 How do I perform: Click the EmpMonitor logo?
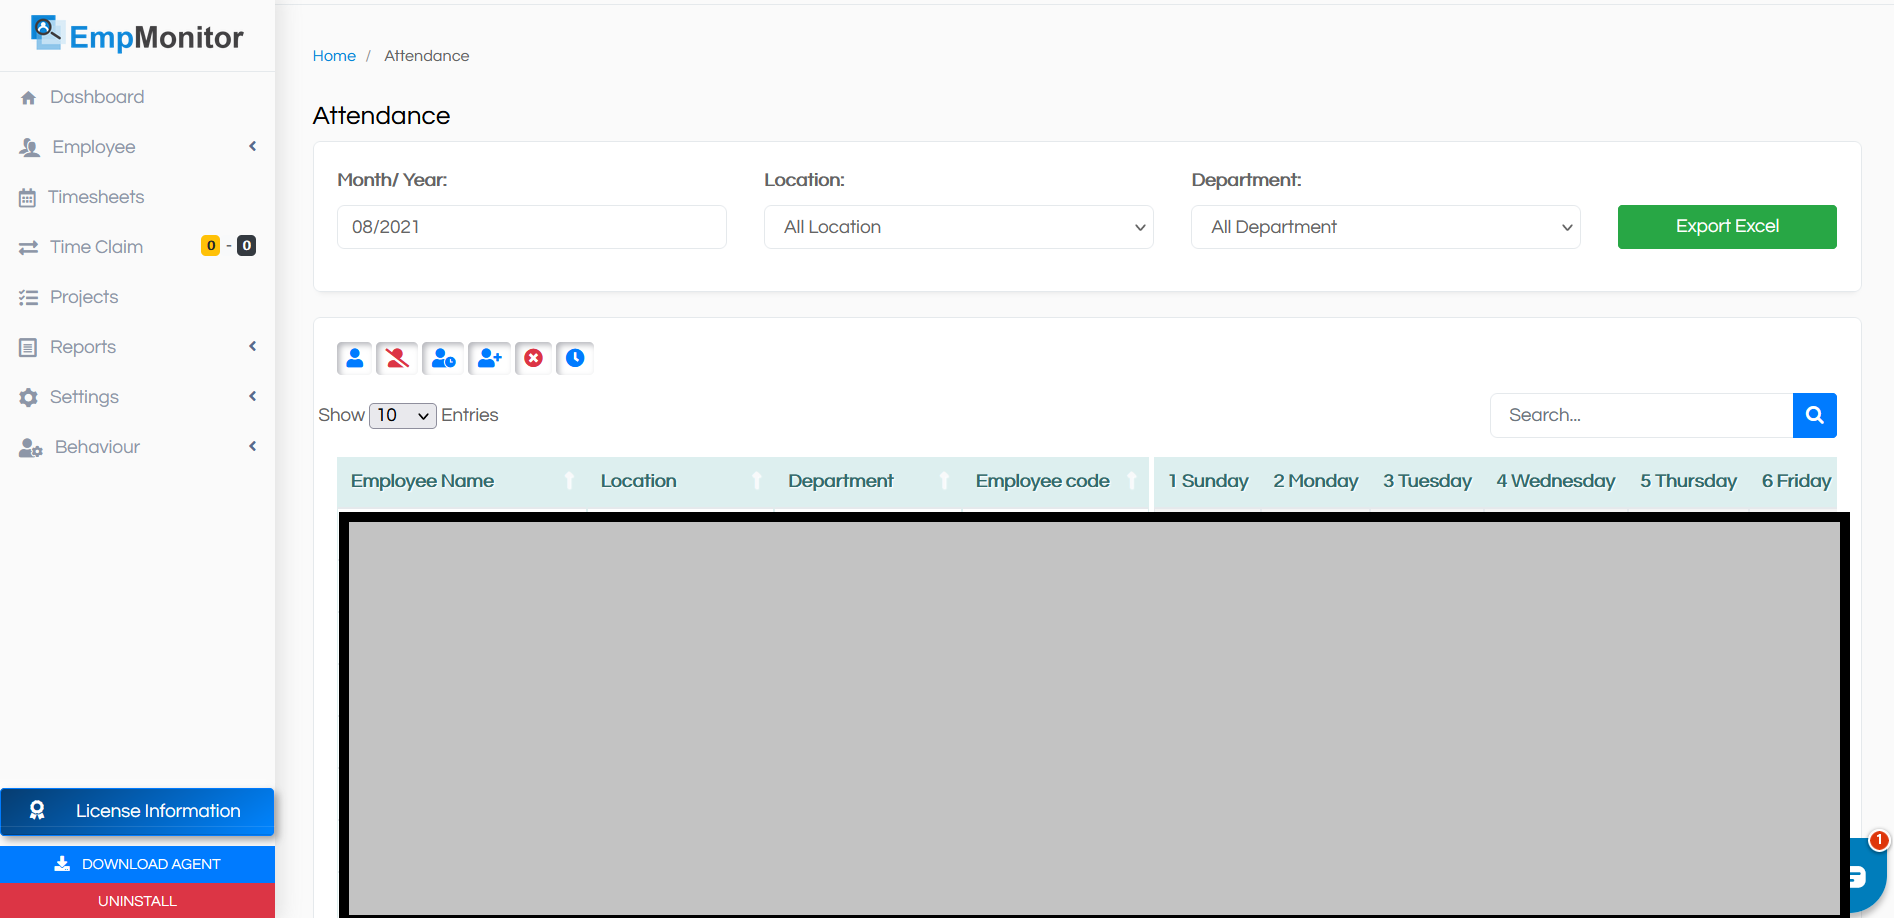tap(137, 36)
